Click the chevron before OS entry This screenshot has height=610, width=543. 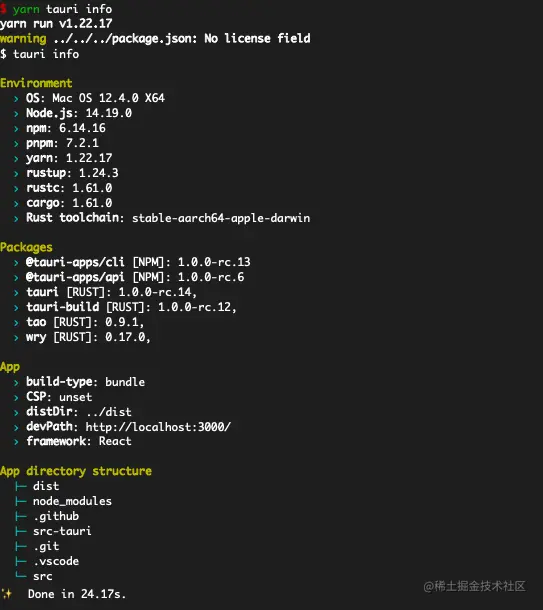pos(16,99)
